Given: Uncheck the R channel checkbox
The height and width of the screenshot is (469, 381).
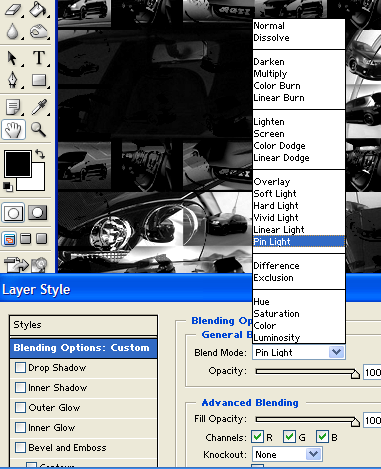Looking at the screenshot, I should (x=257, y=437).
